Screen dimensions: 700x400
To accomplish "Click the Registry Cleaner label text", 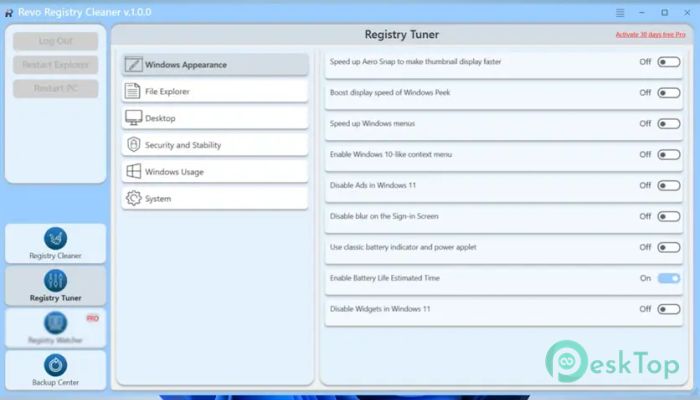I will click(55, 256).
